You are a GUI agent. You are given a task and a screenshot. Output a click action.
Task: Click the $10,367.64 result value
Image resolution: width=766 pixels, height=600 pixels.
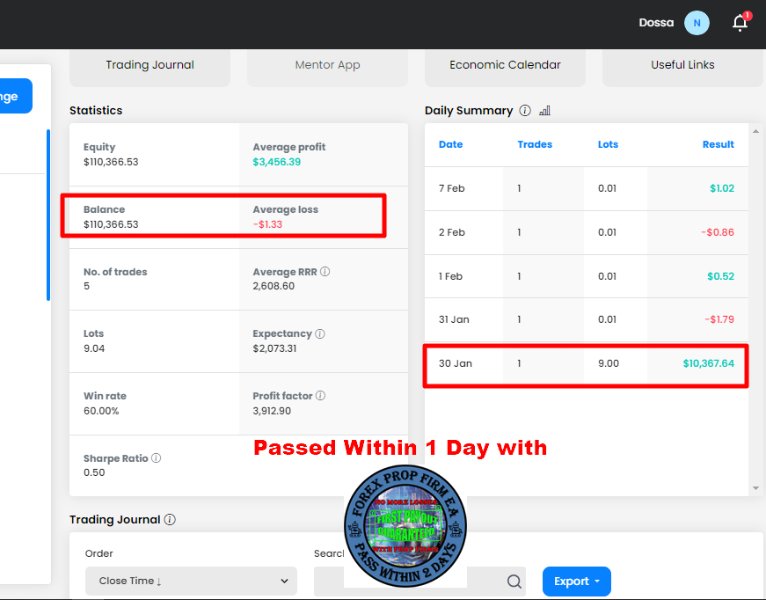coord(708,363)
